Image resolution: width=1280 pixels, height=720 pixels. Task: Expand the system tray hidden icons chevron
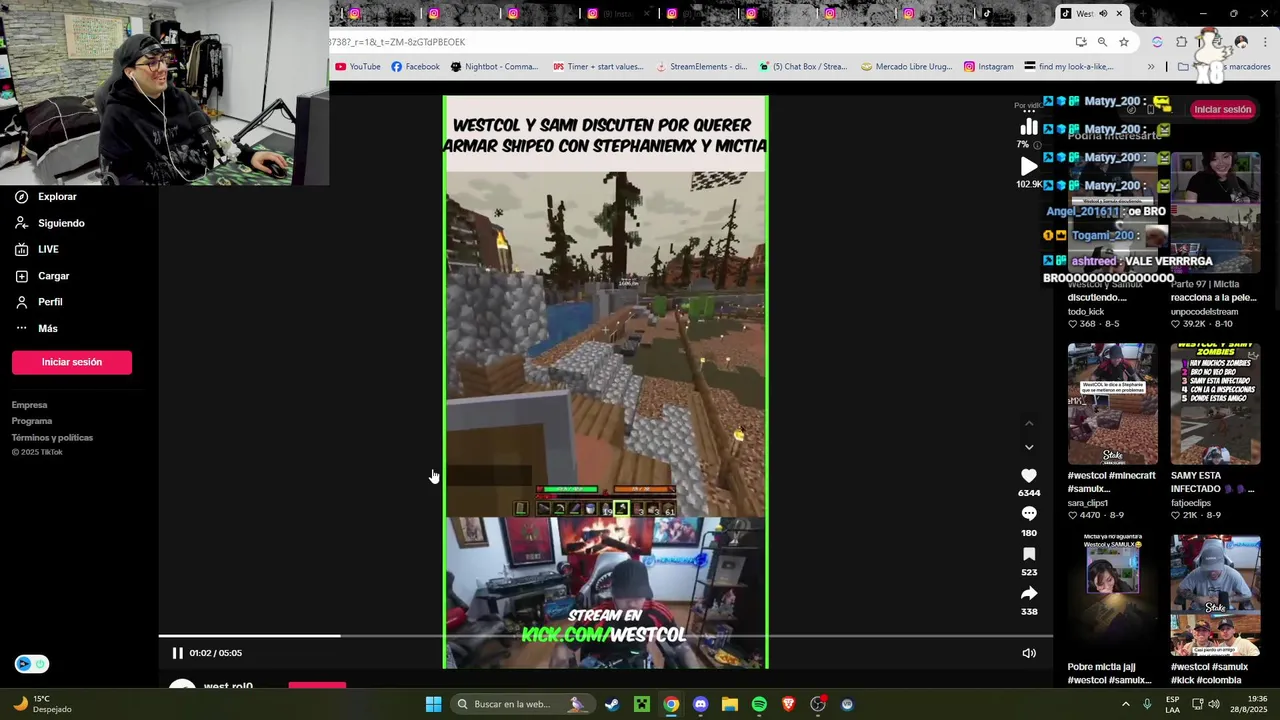click(1125, 704)
